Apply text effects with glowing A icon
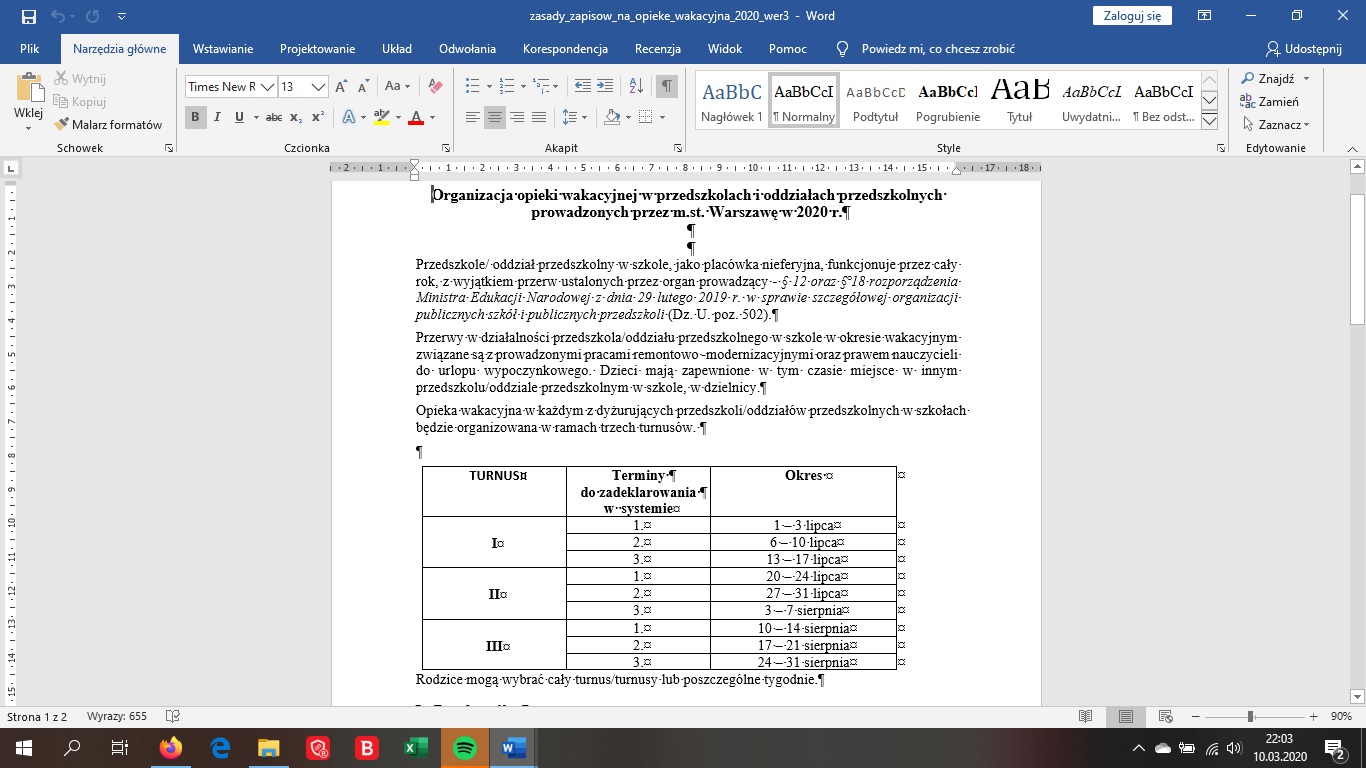1366x768 pixels. (x=348, y=117)
